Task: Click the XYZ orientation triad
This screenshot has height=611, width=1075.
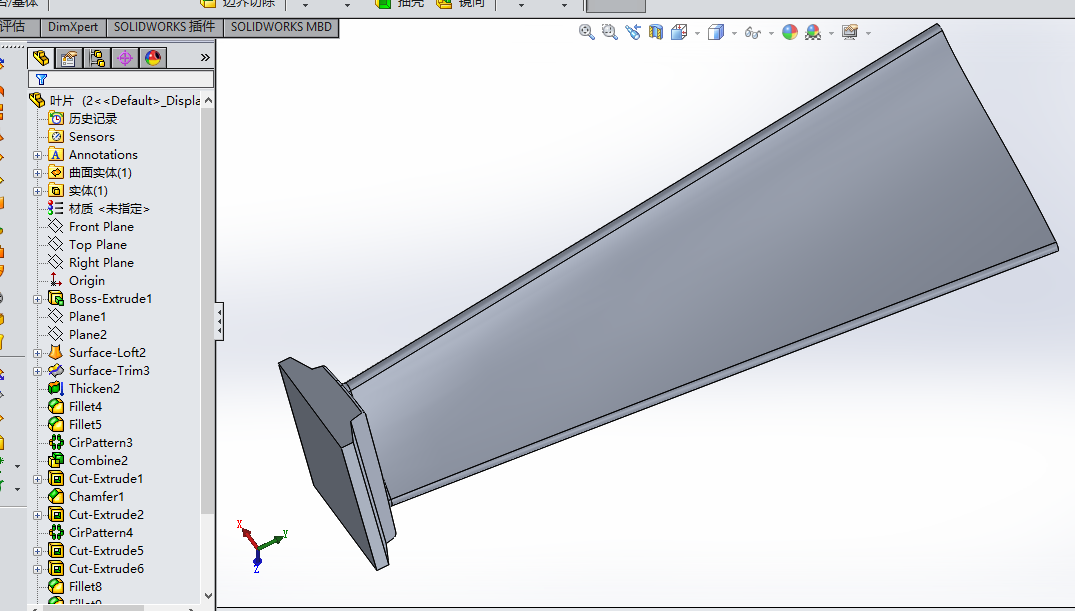Action: [262, 546]
